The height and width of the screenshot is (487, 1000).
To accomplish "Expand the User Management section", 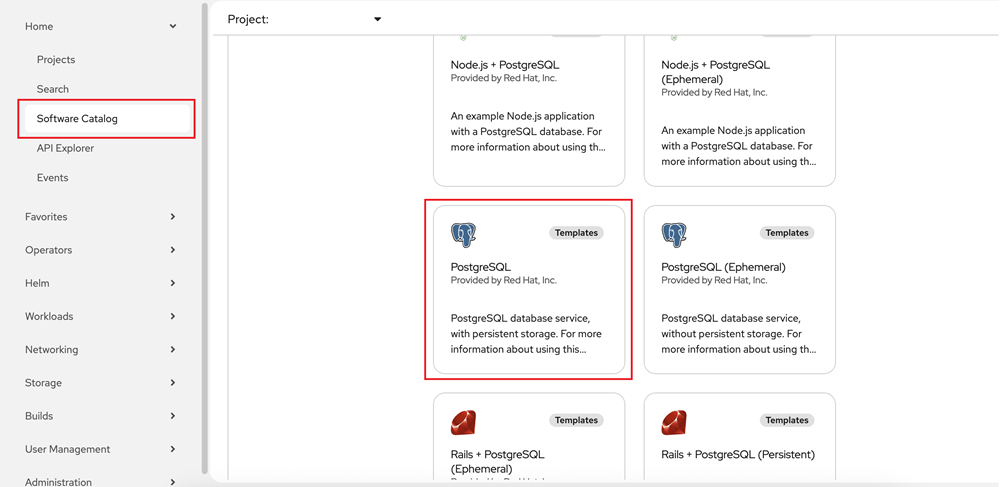I will point(101,449).
